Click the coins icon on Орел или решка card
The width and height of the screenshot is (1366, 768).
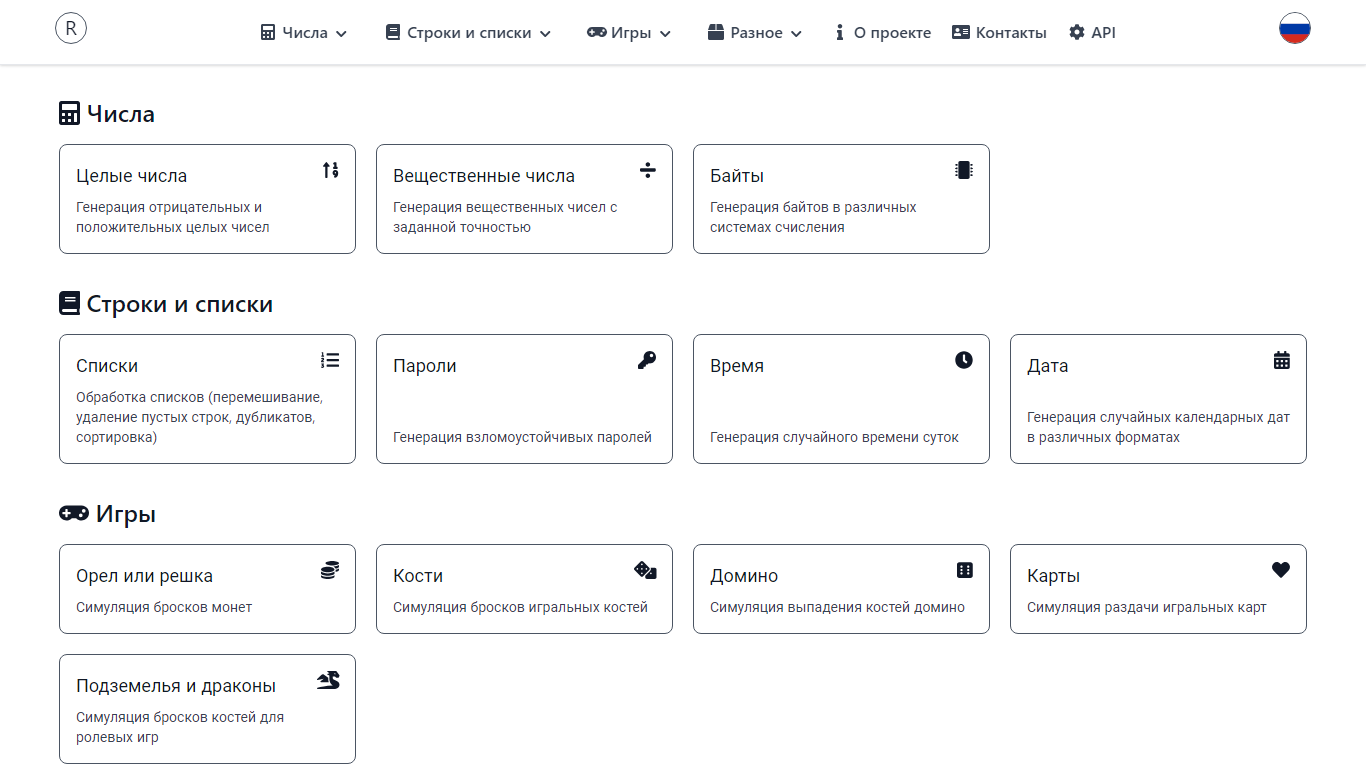[x=330, y=570]
